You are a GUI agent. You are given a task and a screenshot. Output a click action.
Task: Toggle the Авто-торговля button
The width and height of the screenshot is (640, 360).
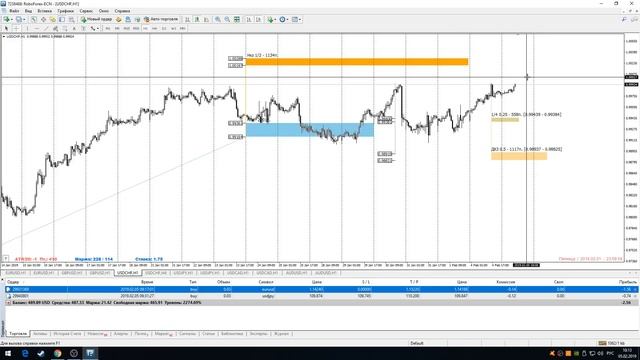(x=161, y=20)
